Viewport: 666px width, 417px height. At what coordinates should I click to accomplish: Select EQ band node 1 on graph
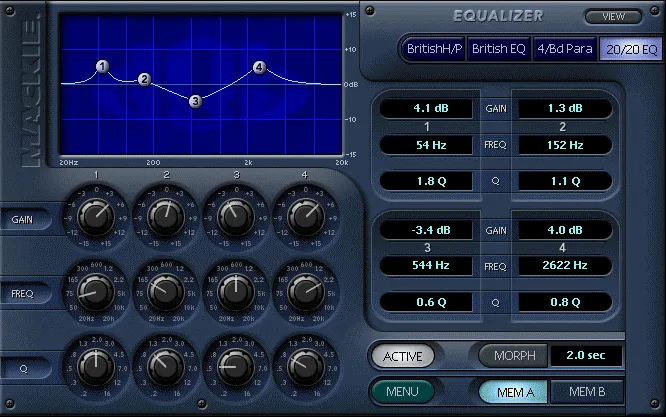(102, 66)
